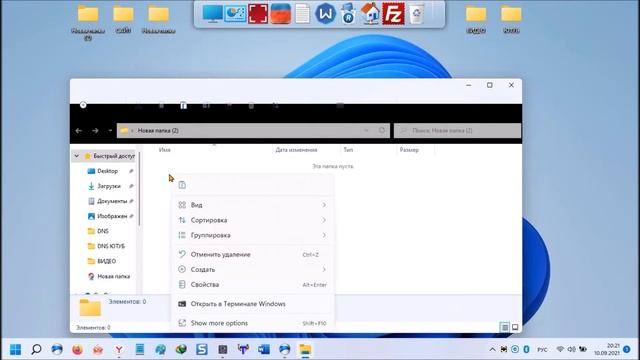Go forward with the Explorer forward arrow
This screenshot has width=640, height=360.
click(x=95, y=131)
